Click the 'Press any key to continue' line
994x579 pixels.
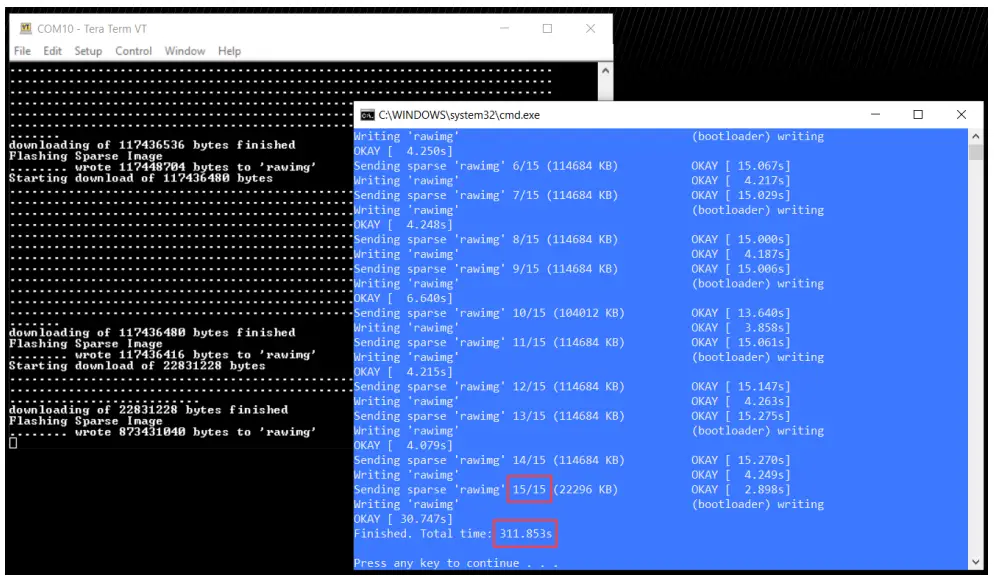coord(456,563)
